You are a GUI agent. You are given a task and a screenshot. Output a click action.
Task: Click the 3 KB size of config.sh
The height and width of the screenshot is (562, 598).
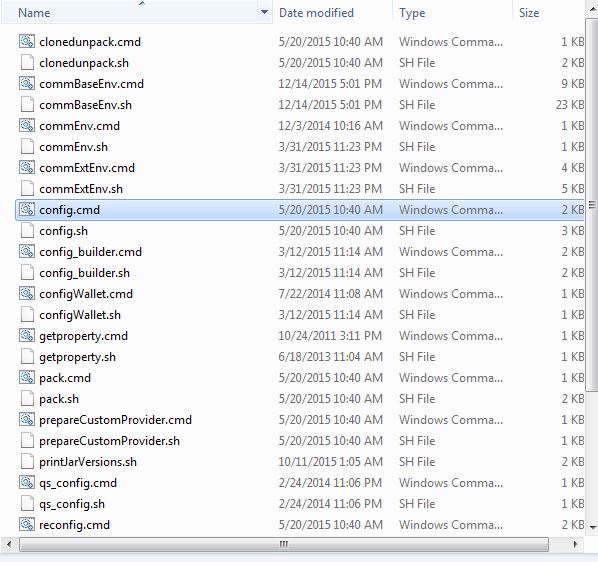pyautogui.click(x=572, y=230)
